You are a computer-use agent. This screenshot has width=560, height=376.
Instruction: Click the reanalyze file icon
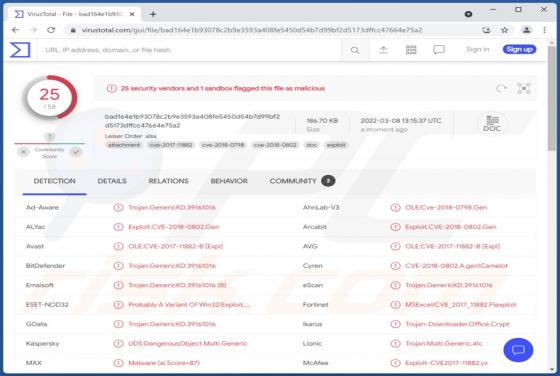coord(501,88)
